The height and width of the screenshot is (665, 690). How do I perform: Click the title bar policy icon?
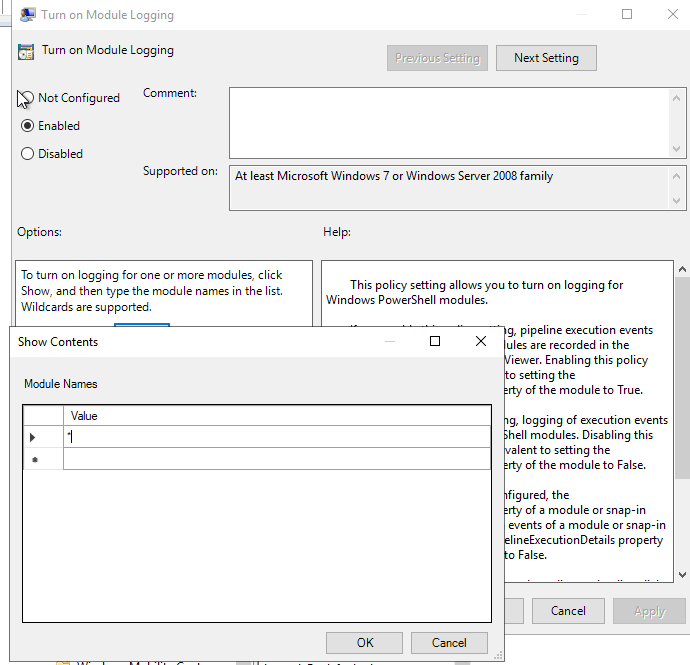click(27, 15)
